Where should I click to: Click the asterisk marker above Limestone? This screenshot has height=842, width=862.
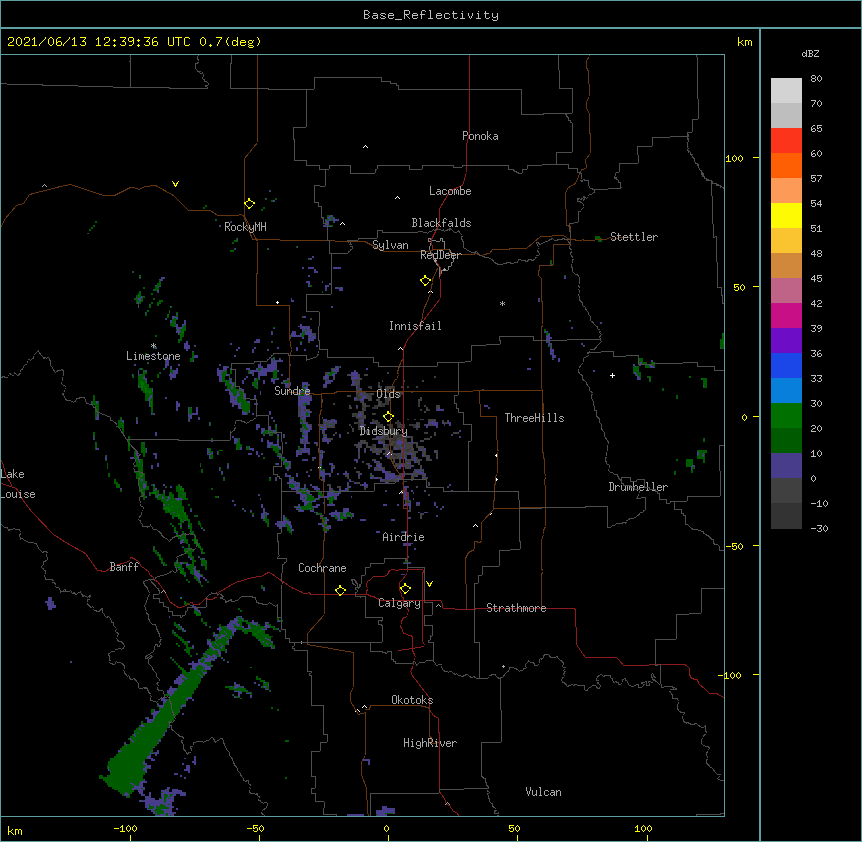pyautogui.click(x=154, y=346)
